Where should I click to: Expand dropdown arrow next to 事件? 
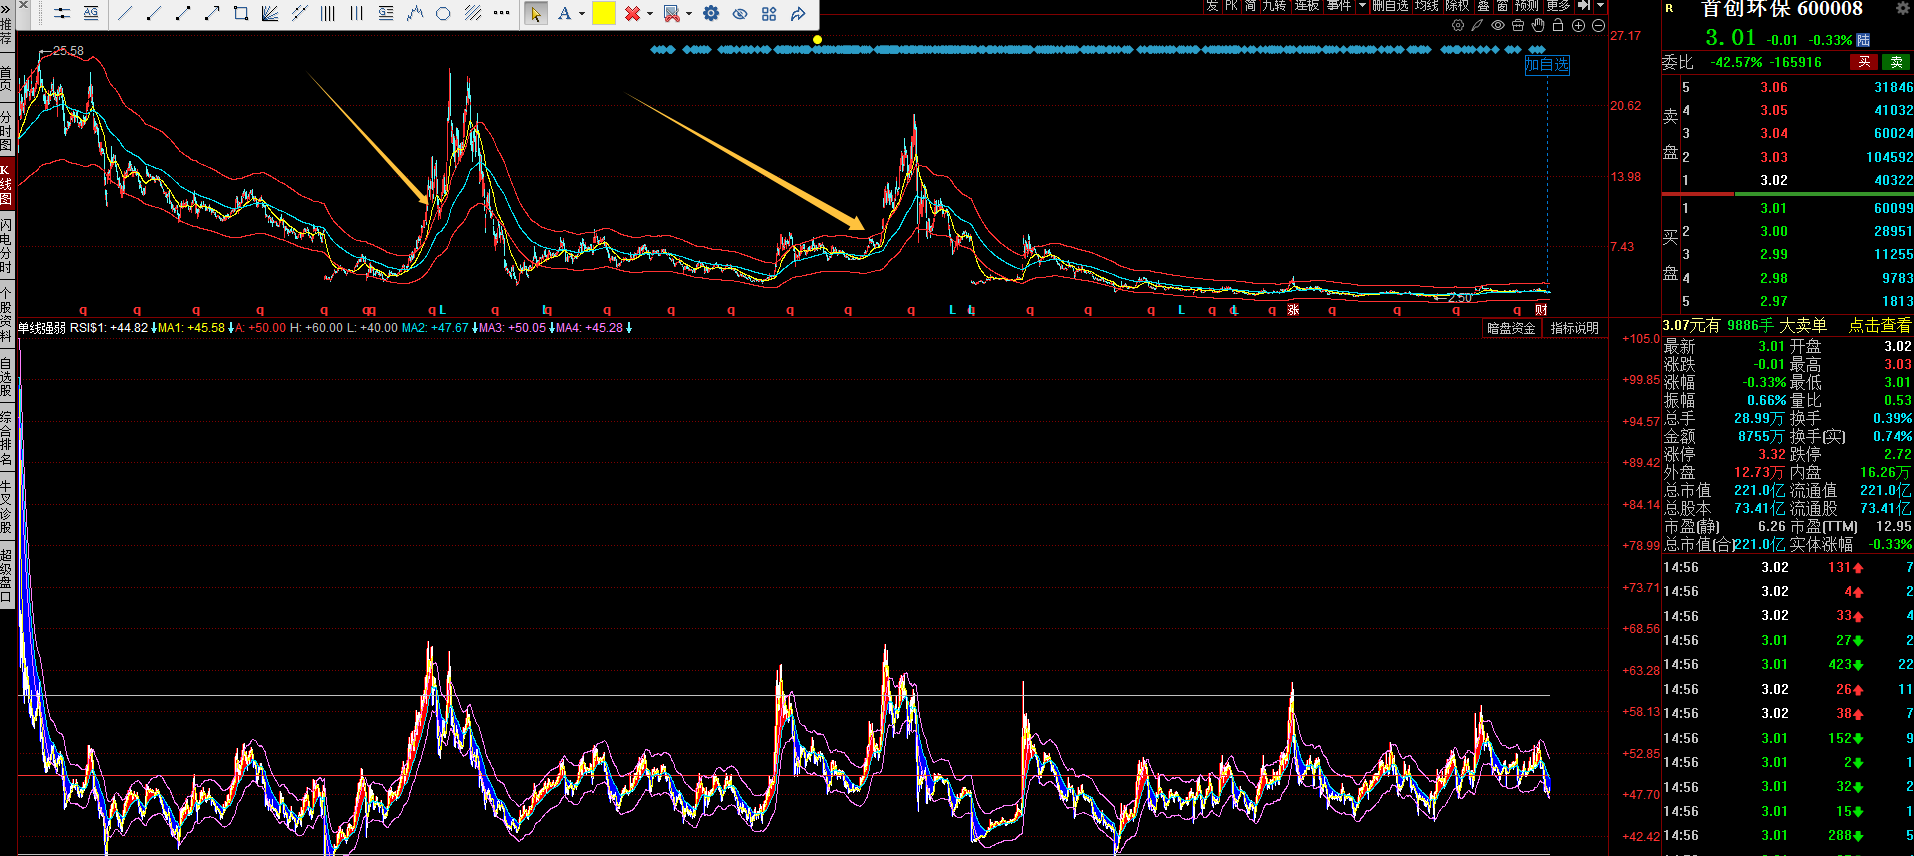coord(1362,6)
